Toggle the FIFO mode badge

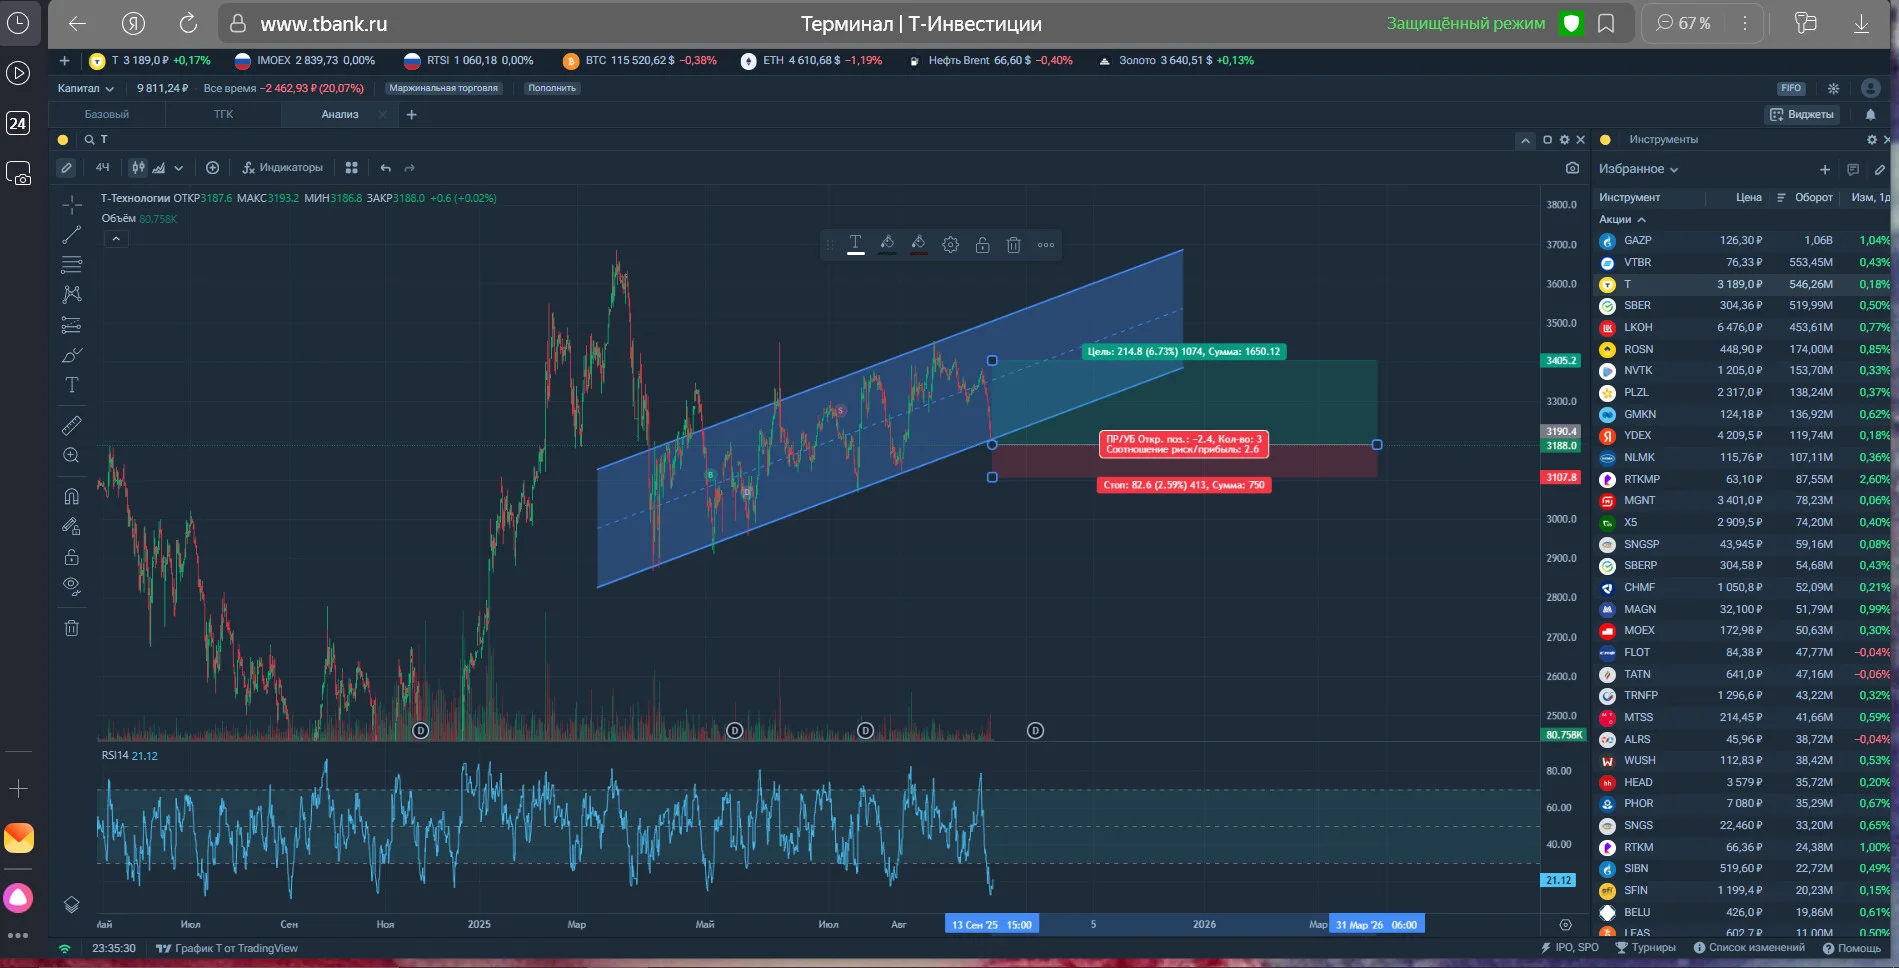pos(1791,88)
